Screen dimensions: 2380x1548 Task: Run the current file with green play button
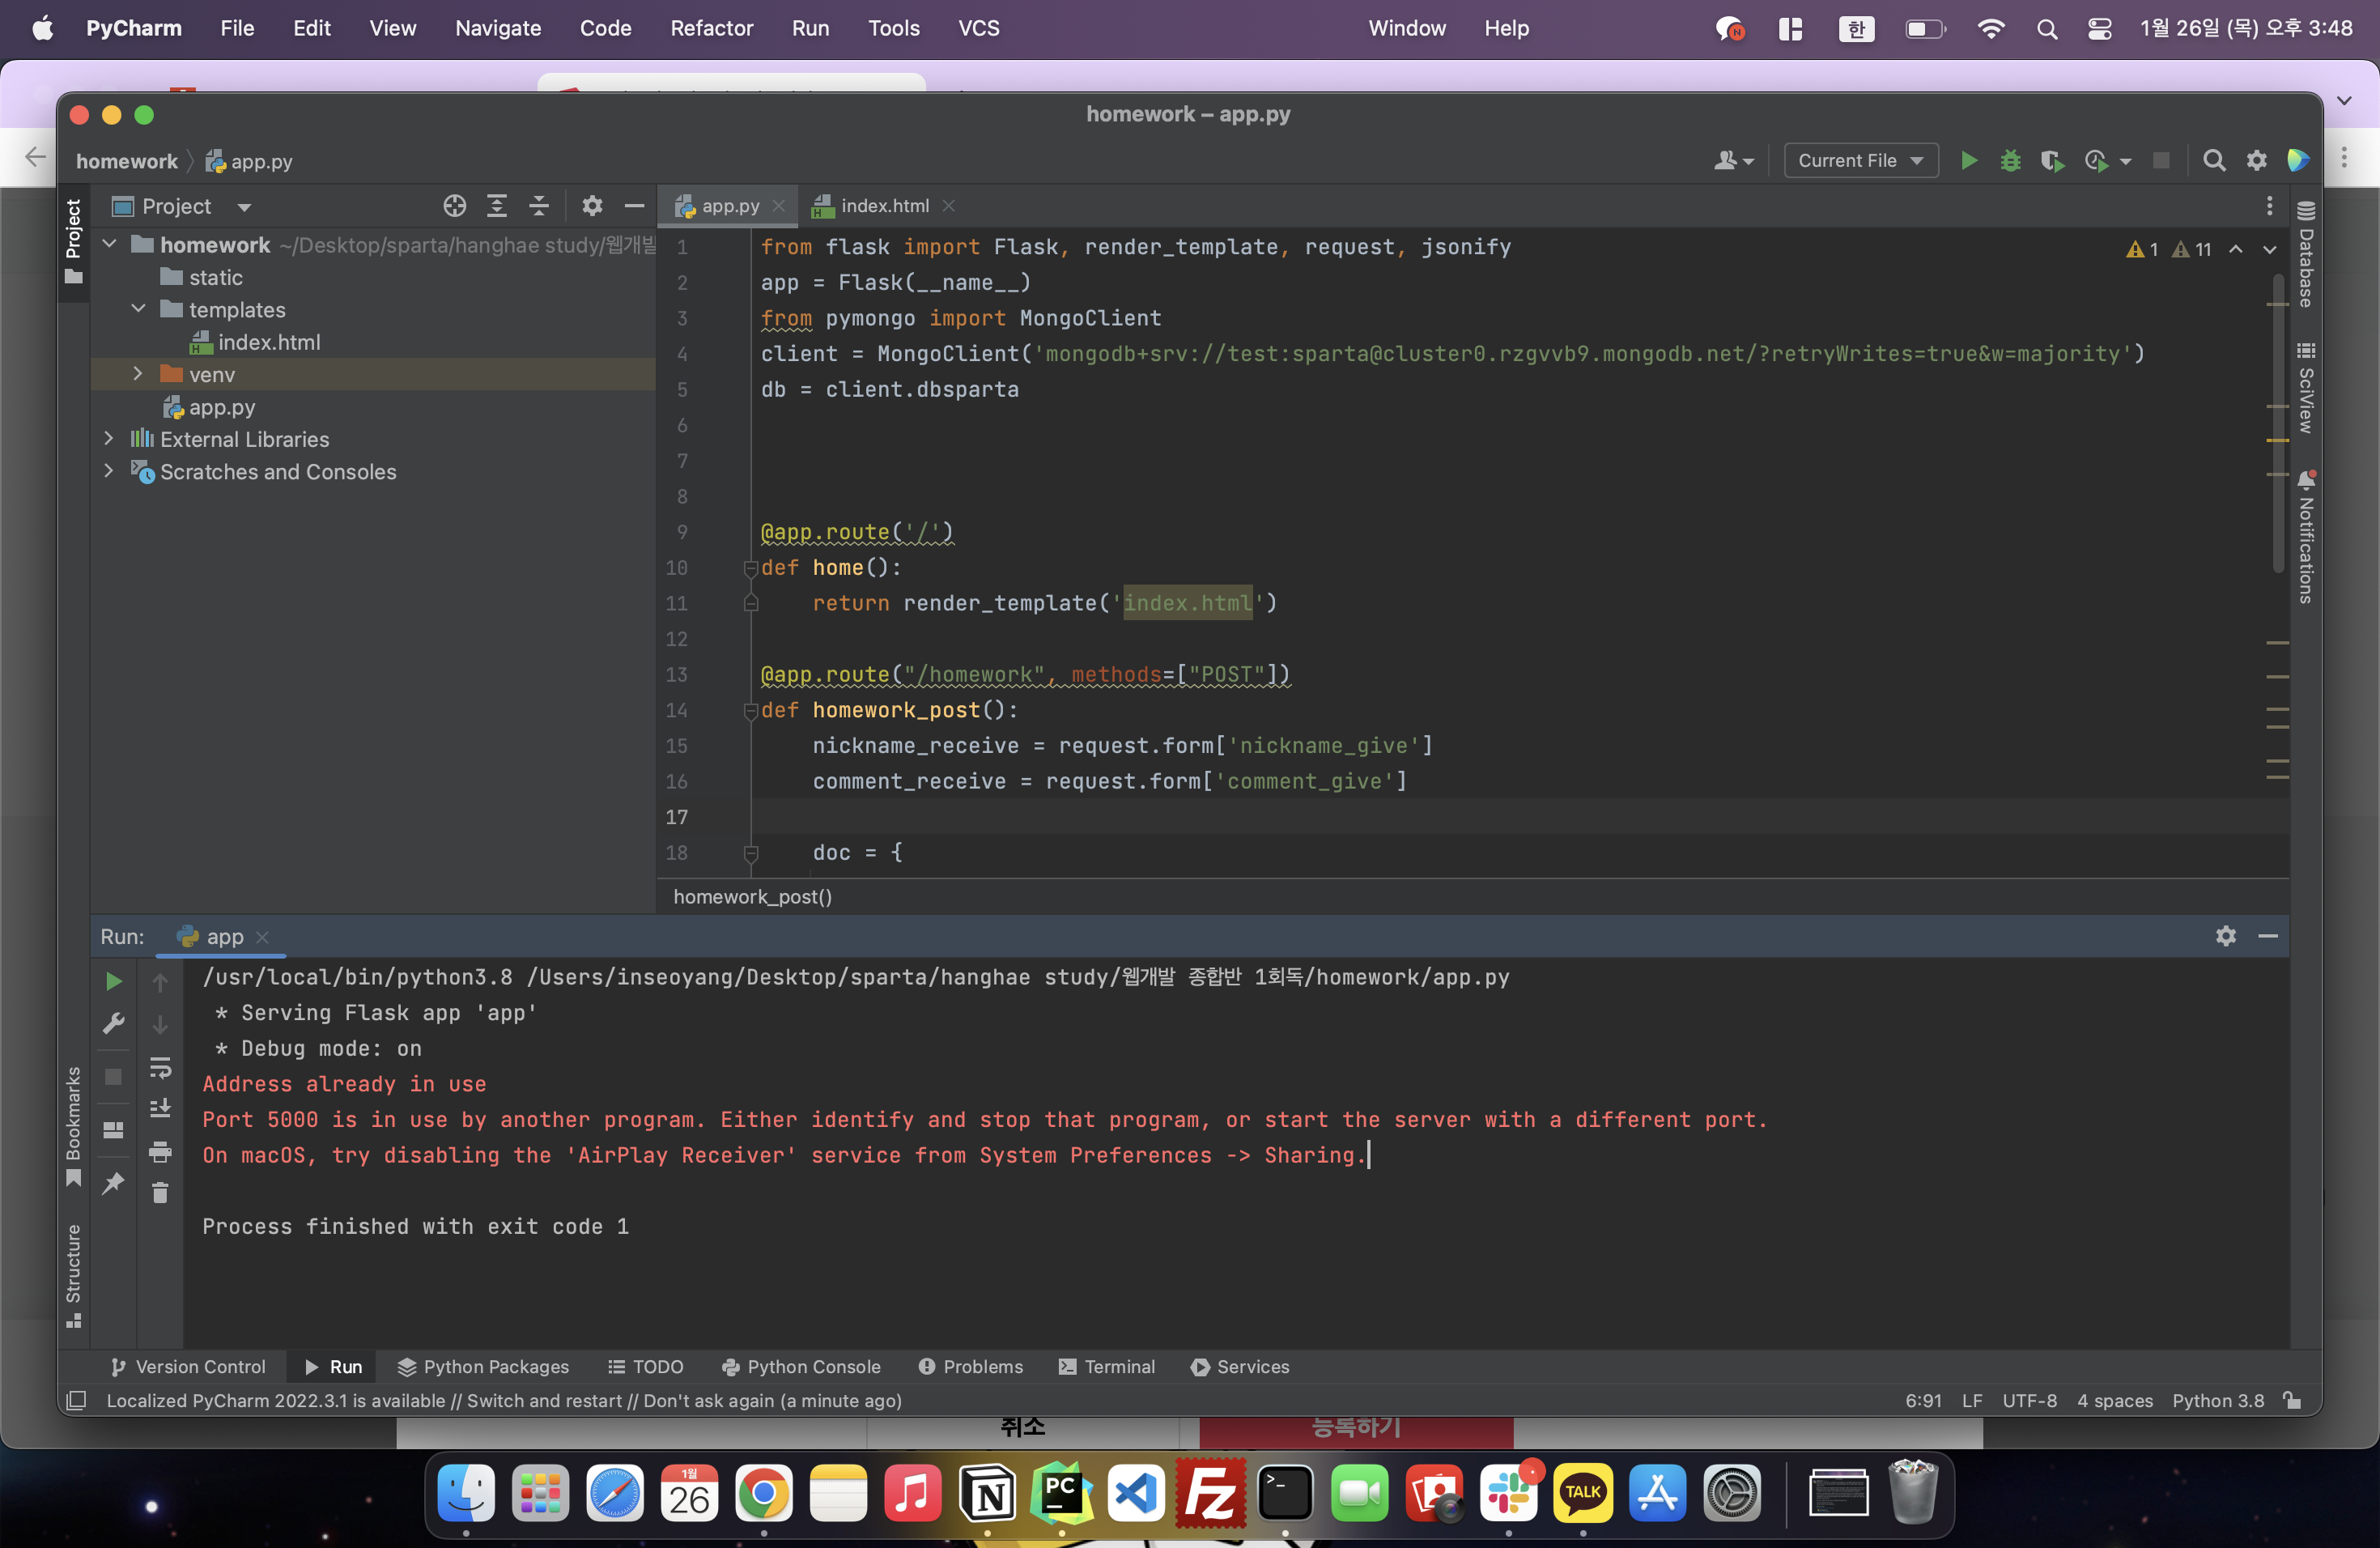pos(1968,161)
